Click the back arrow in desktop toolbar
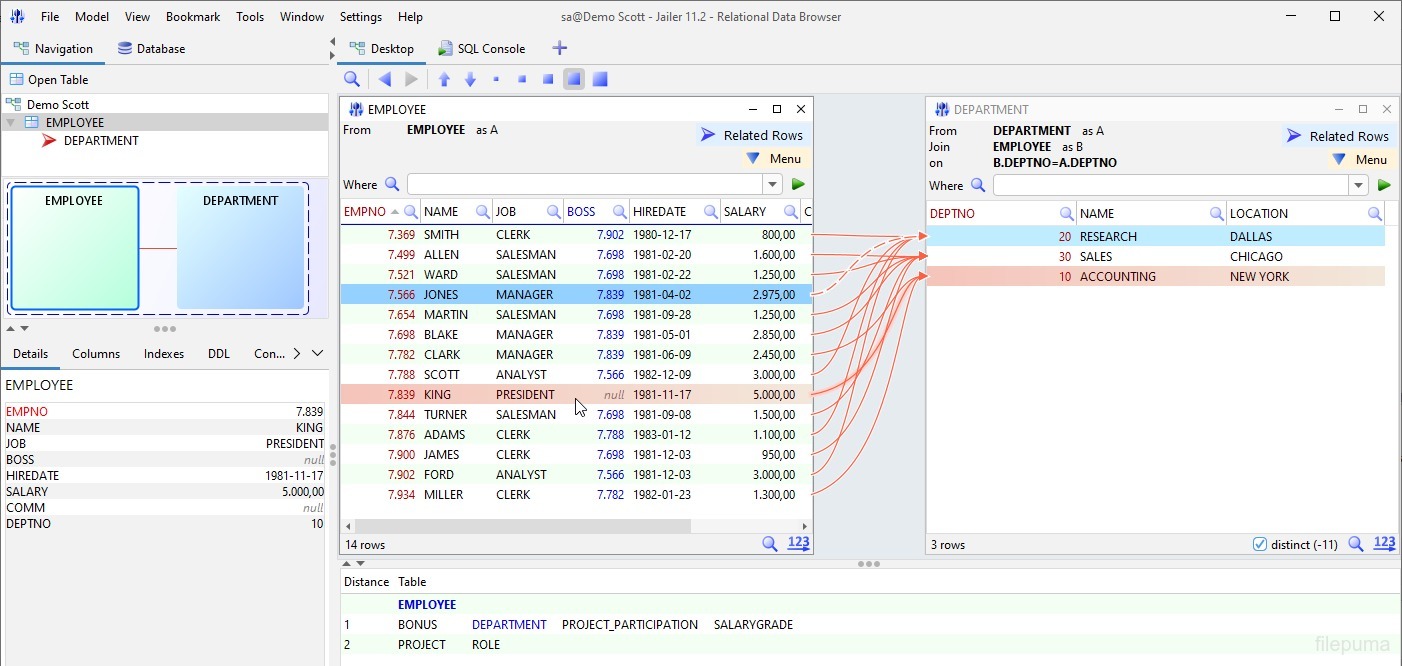1402x666 pixels. coord(385,79)
